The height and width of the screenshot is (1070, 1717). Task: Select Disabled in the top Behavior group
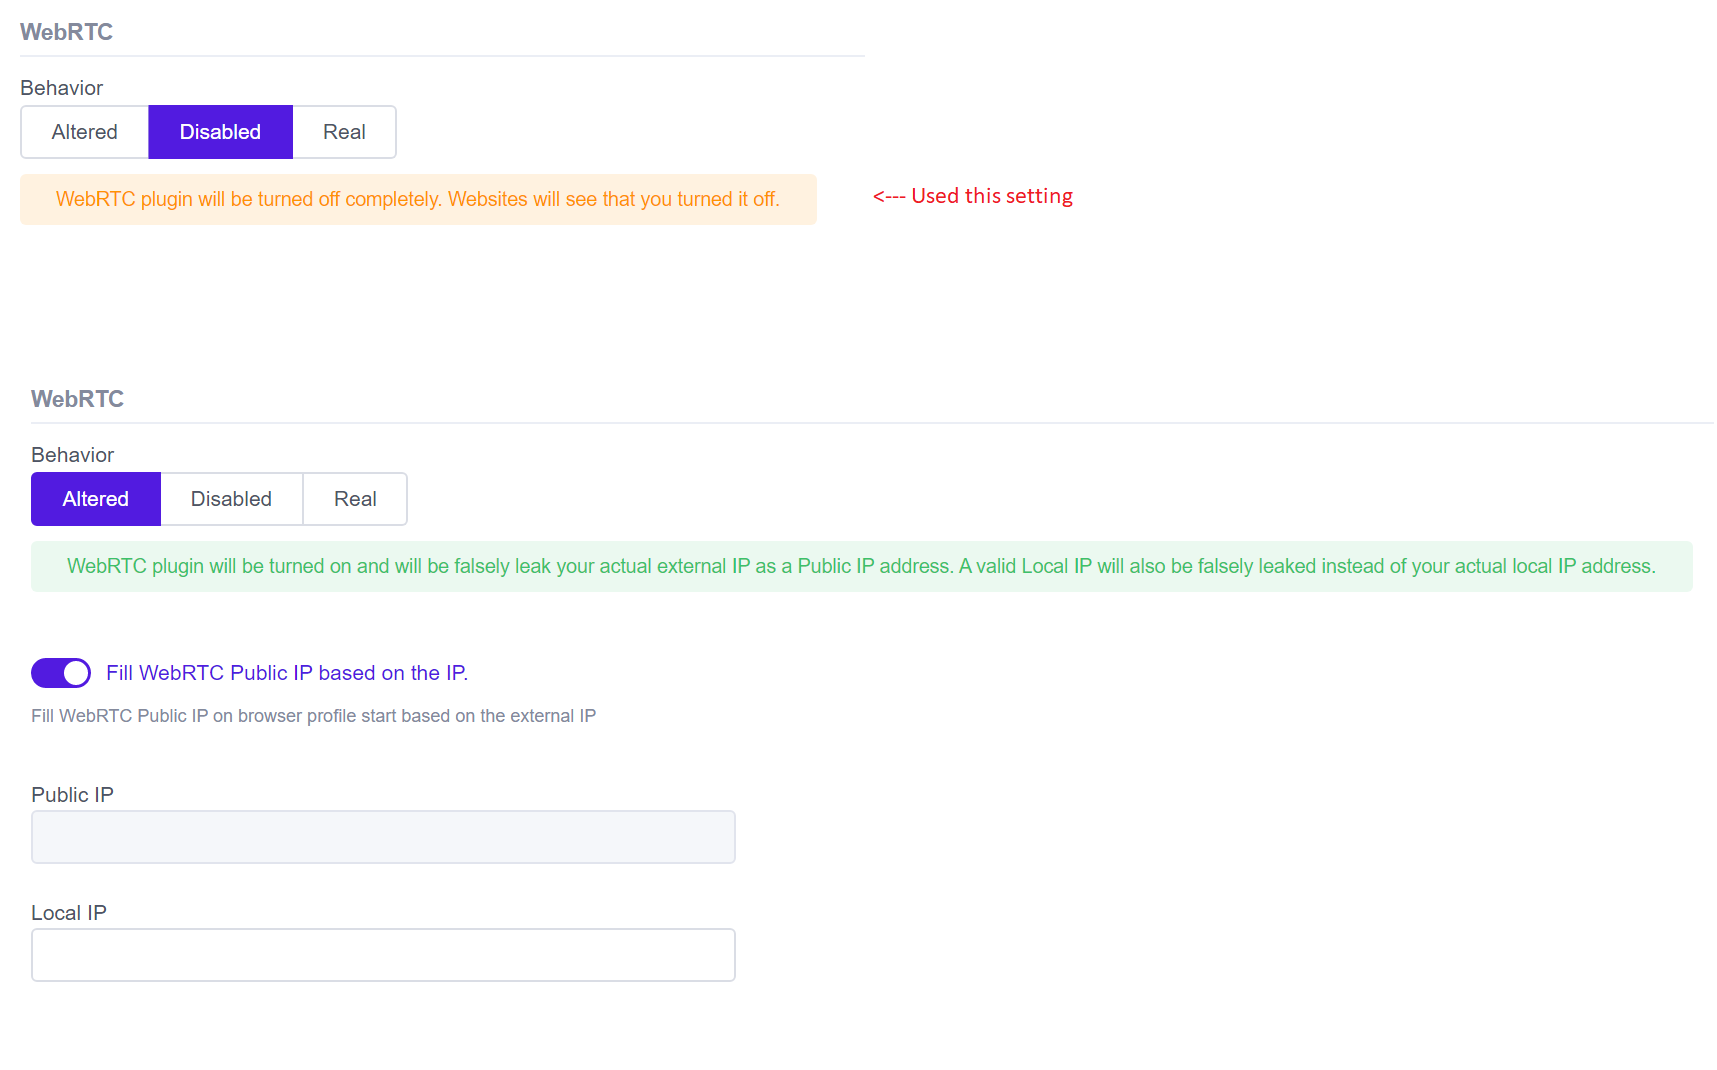[x=220, y=132]
